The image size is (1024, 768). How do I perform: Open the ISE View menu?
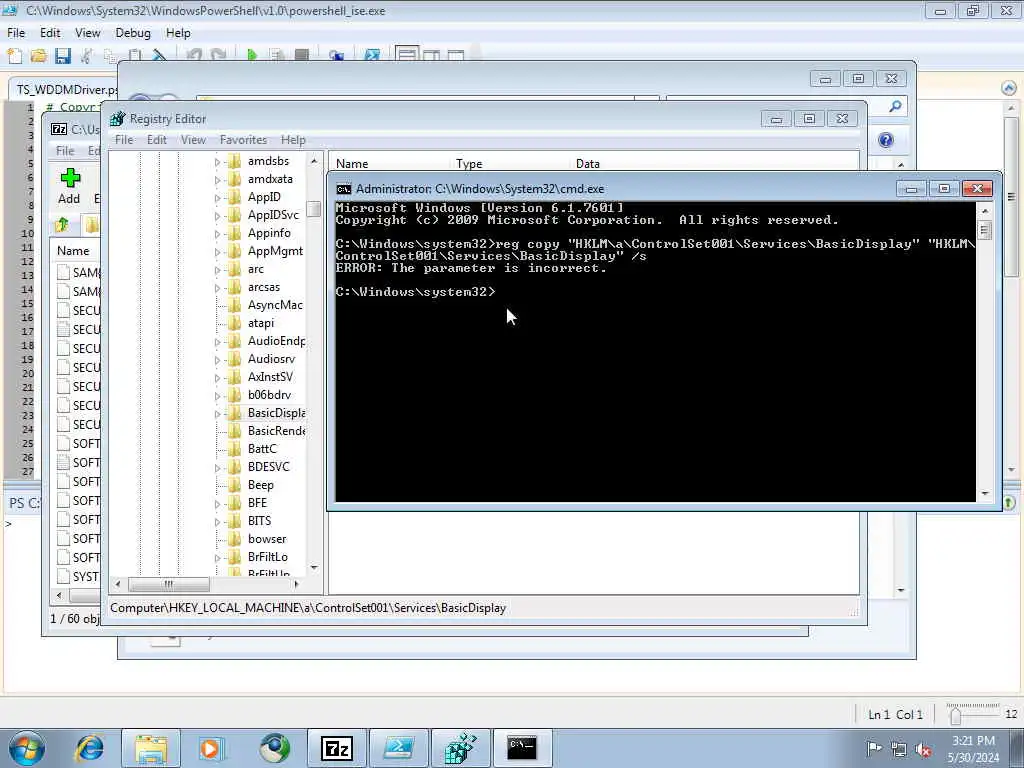(x=88, y=33)
